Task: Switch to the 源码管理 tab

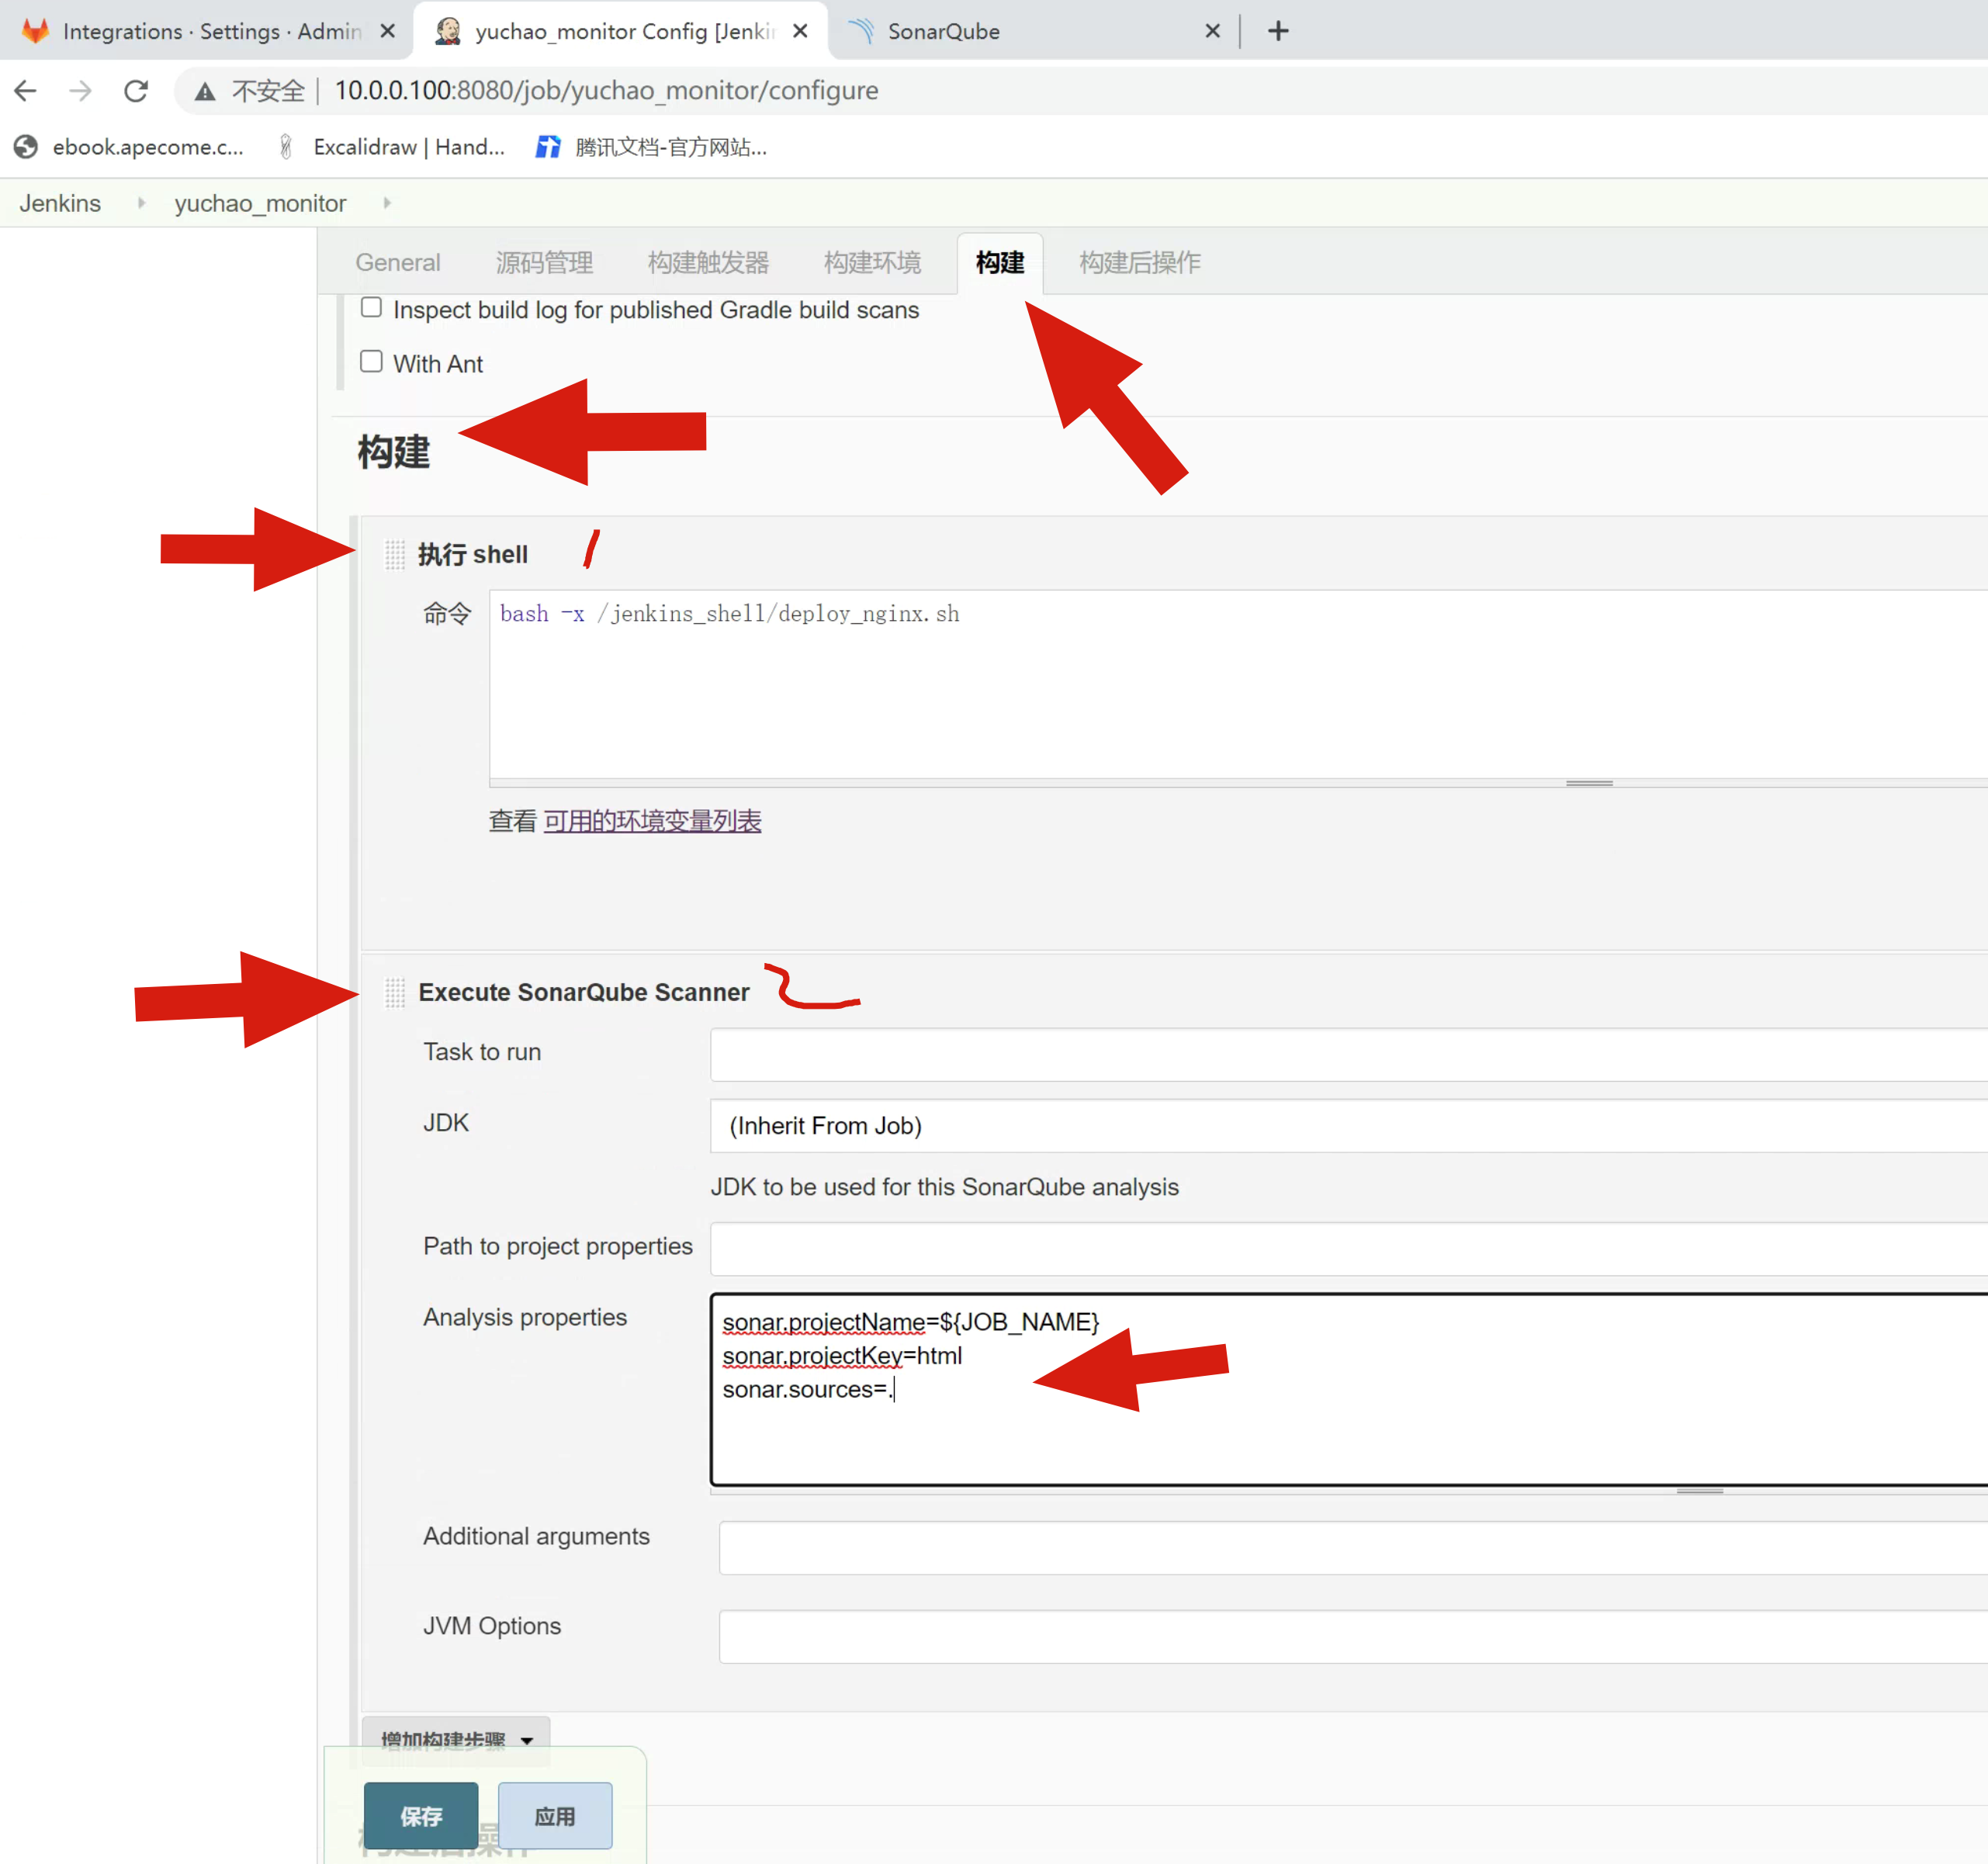Action: [x=544, y=263]
